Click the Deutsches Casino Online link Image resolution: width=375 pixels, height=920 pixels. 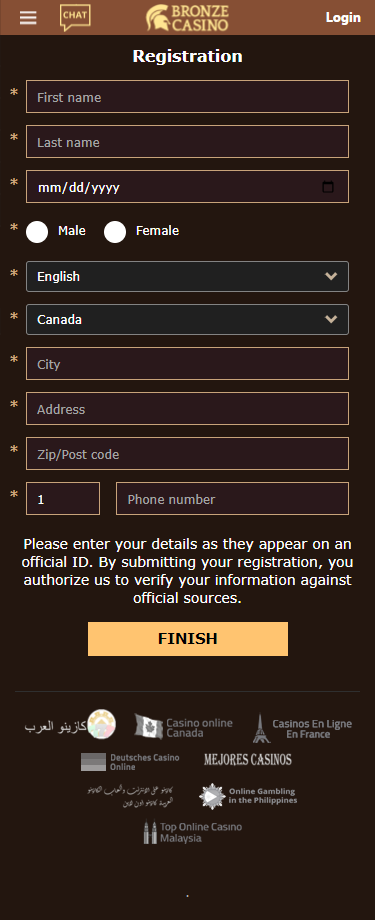(x=130, y=762)
